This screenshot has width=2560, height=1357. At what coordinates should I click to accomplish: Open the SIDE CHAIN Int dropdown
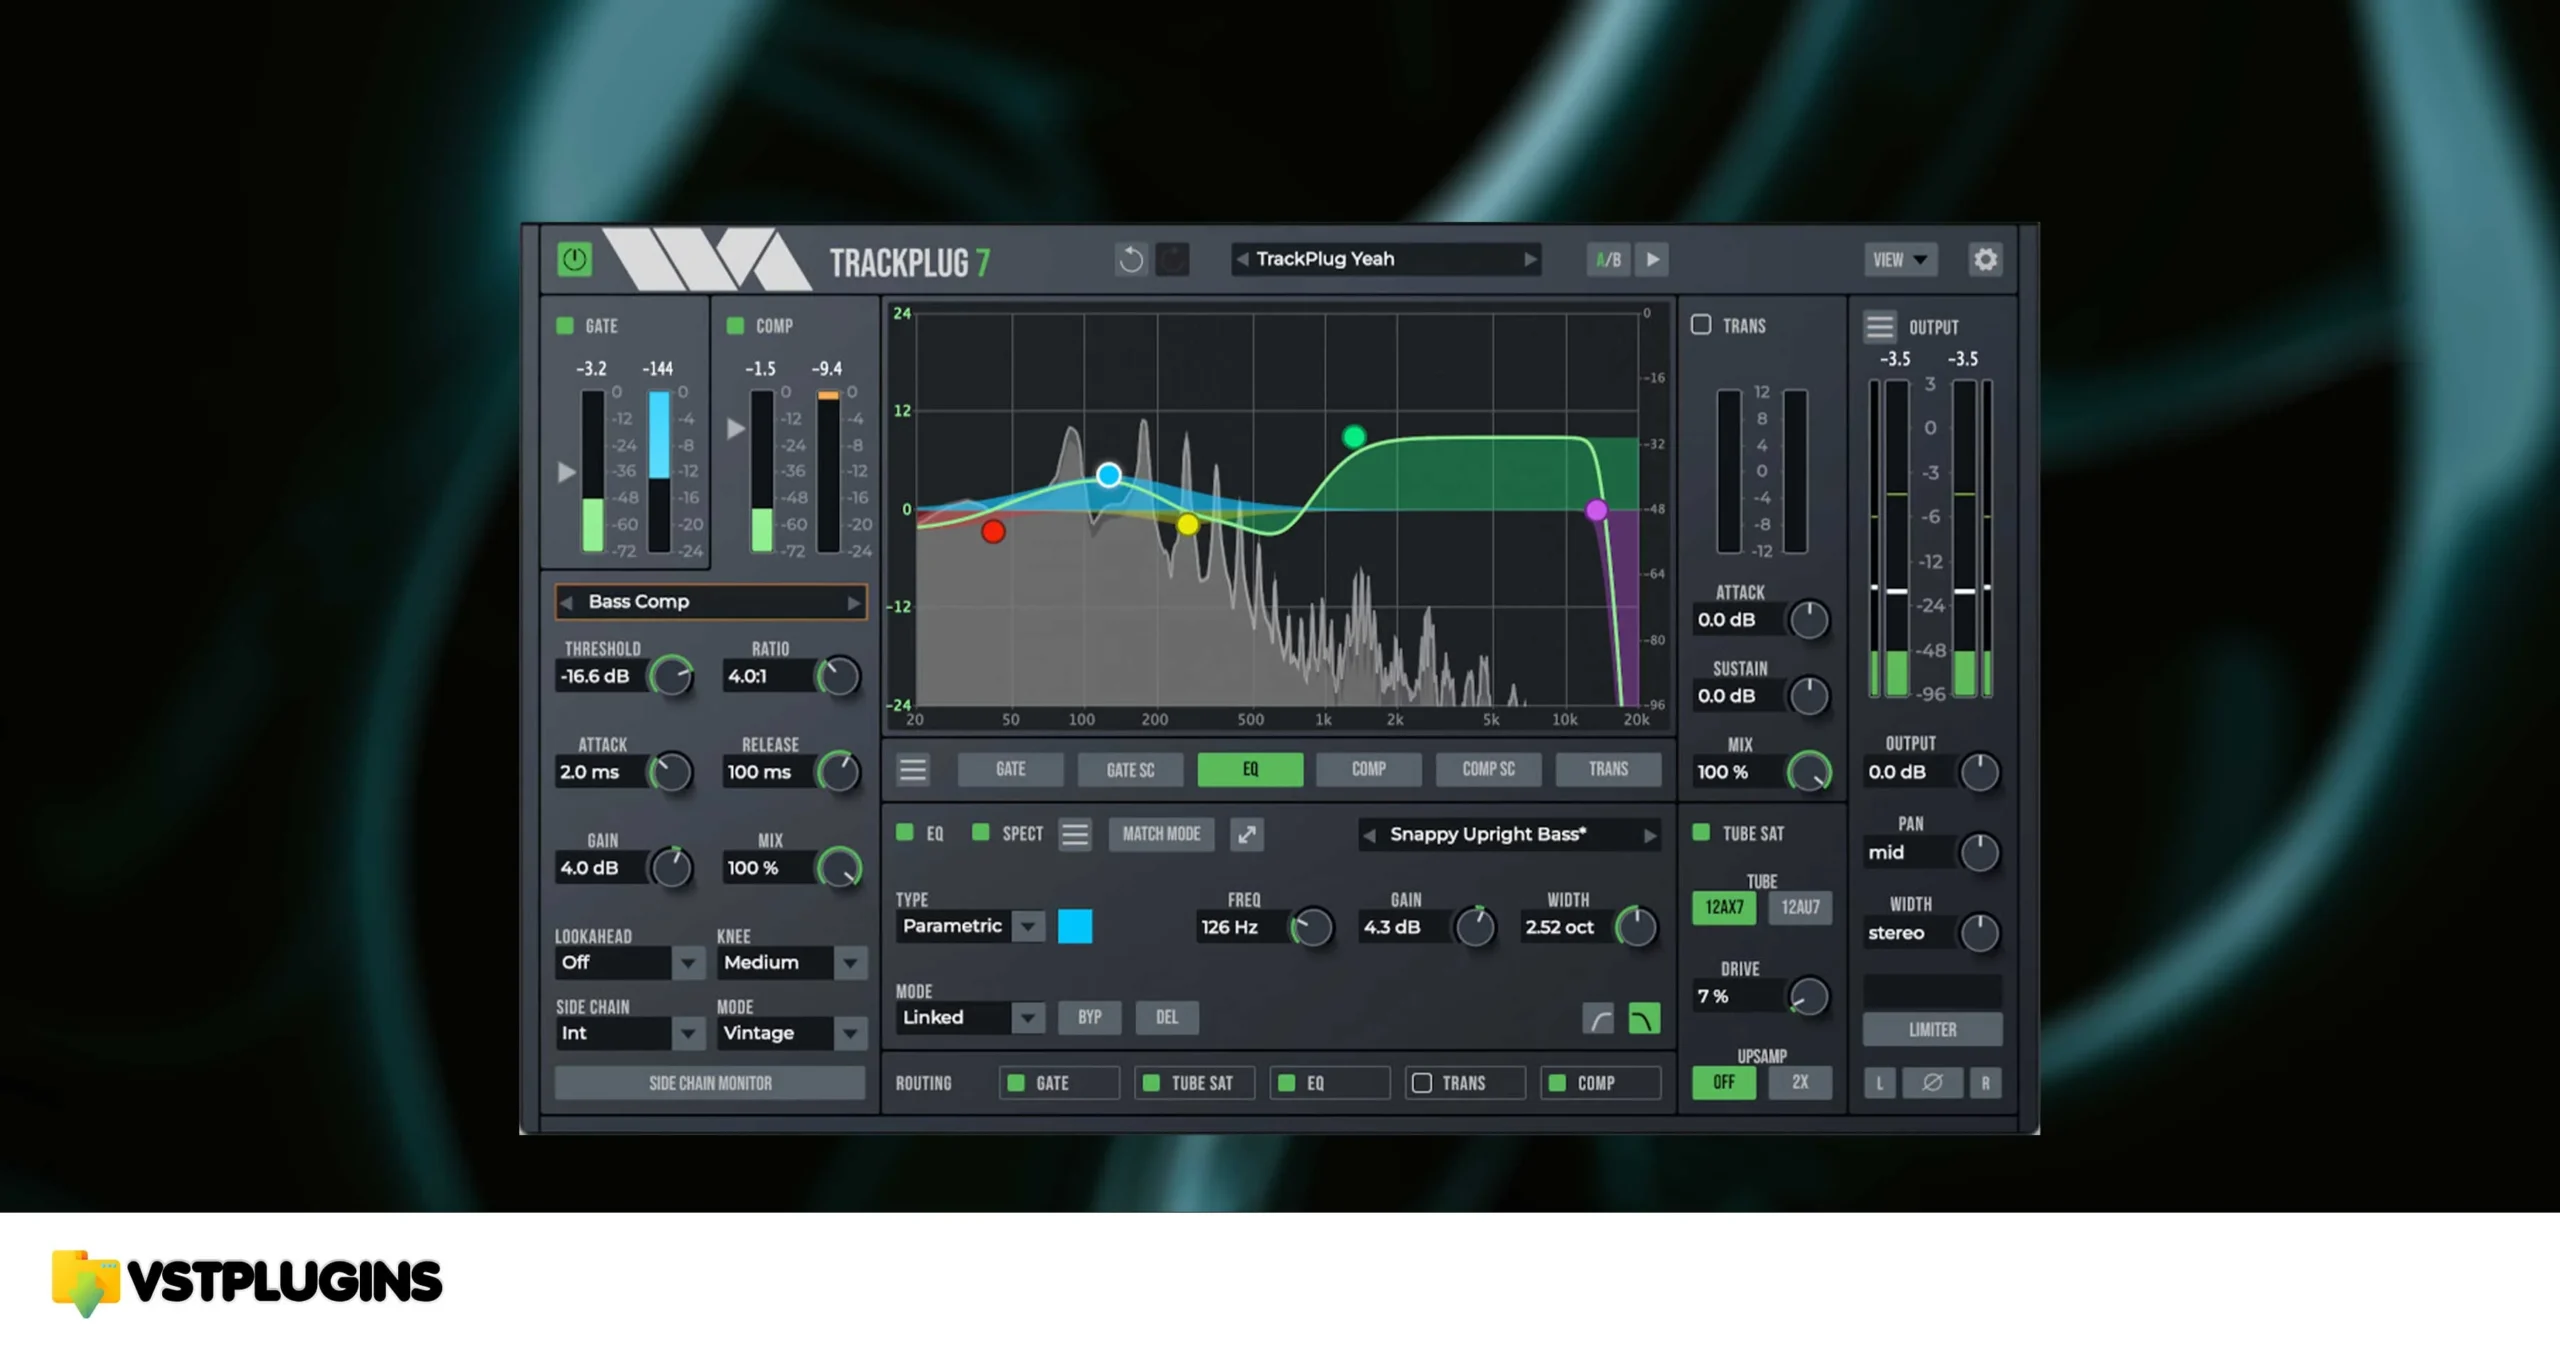[630, 1034]
